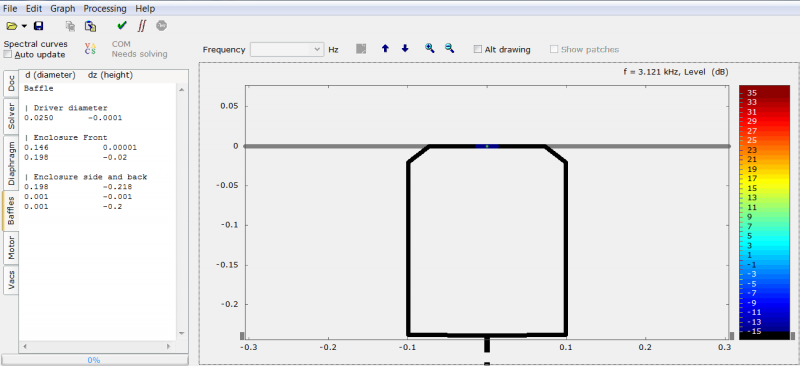The image size is (800, 366).
Task: Open the Processing menu
Action: coord(105,9)
